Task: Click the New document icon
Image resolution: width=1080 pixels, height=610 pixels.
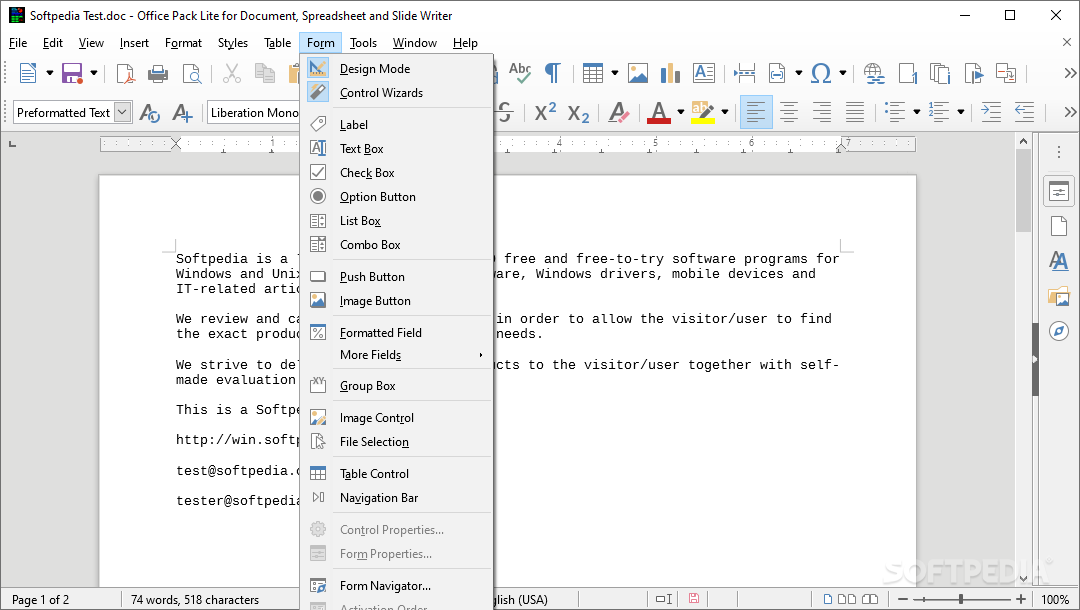Action: (28, 73)
